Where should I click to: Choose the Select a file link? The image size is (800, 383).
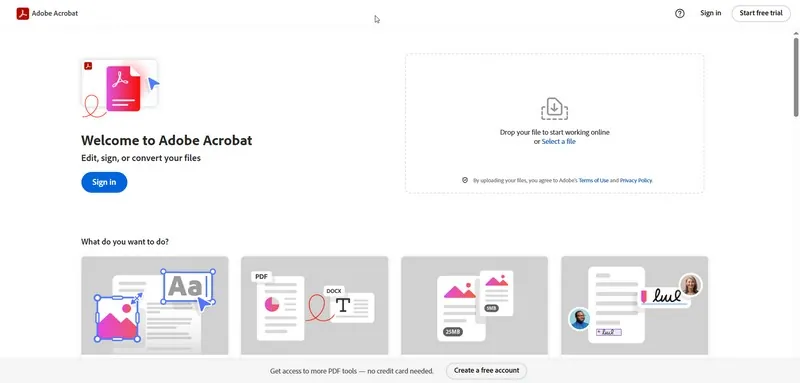(559, 142)
